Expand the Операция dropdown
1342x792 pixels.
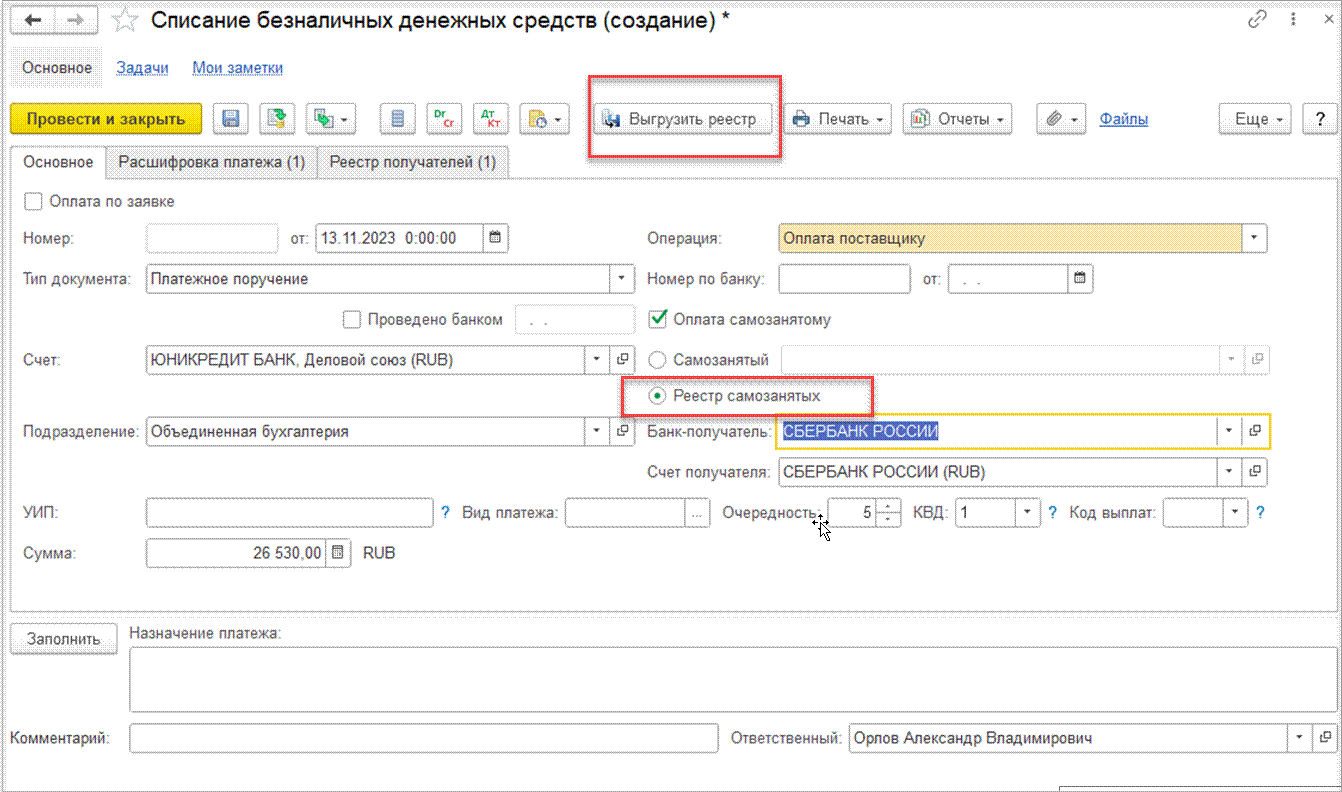tap(1255, 239)
